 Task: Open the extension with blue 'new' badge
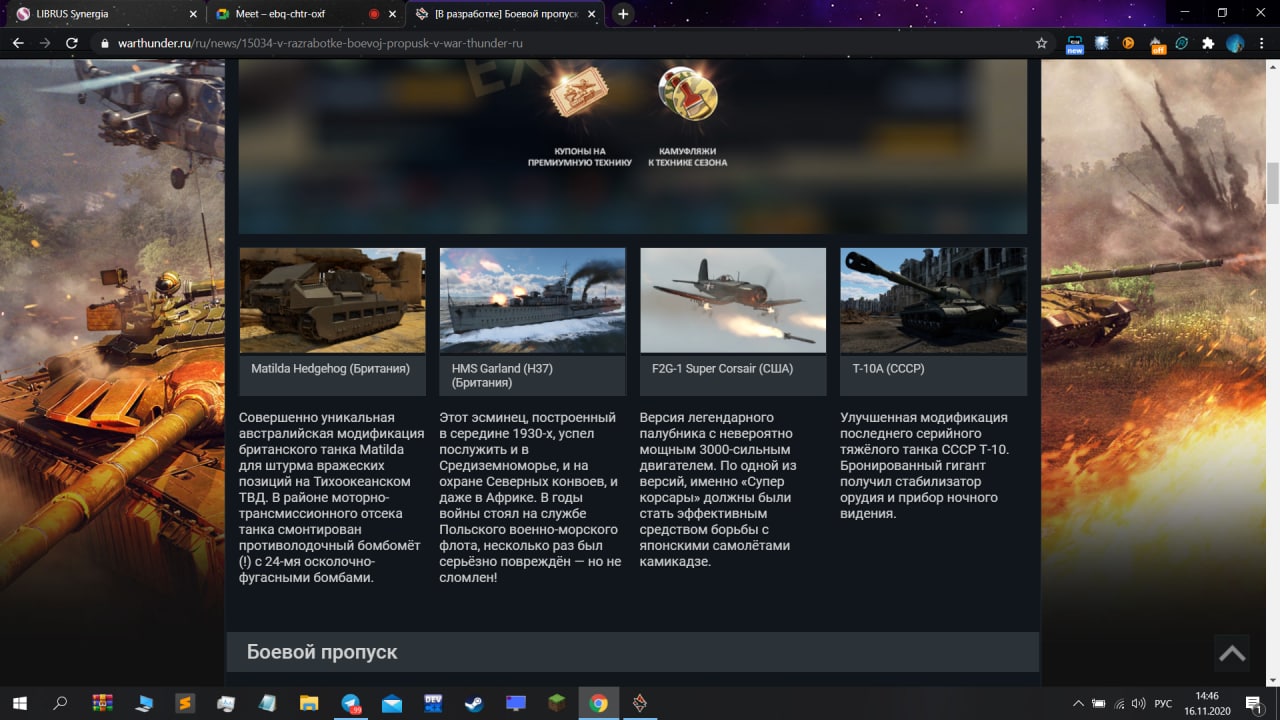coord(1075,44)
